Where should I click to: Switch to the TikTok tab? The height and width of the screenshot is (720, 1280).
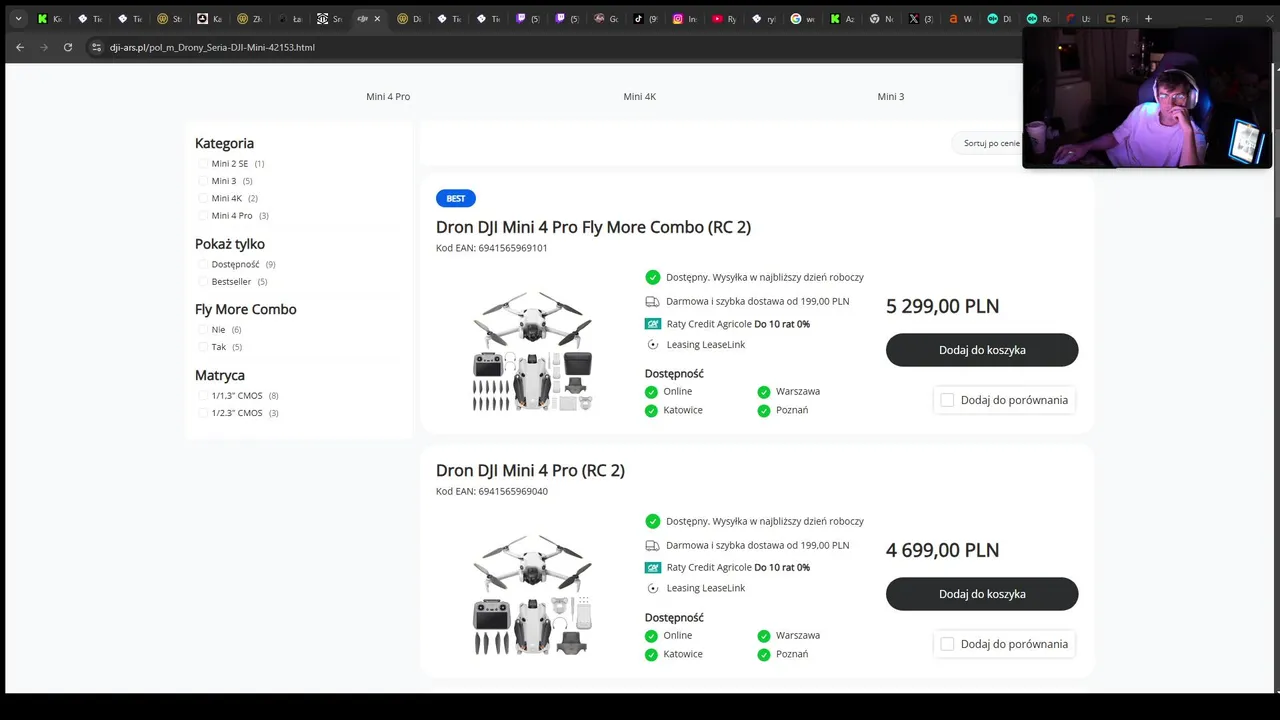645,19
